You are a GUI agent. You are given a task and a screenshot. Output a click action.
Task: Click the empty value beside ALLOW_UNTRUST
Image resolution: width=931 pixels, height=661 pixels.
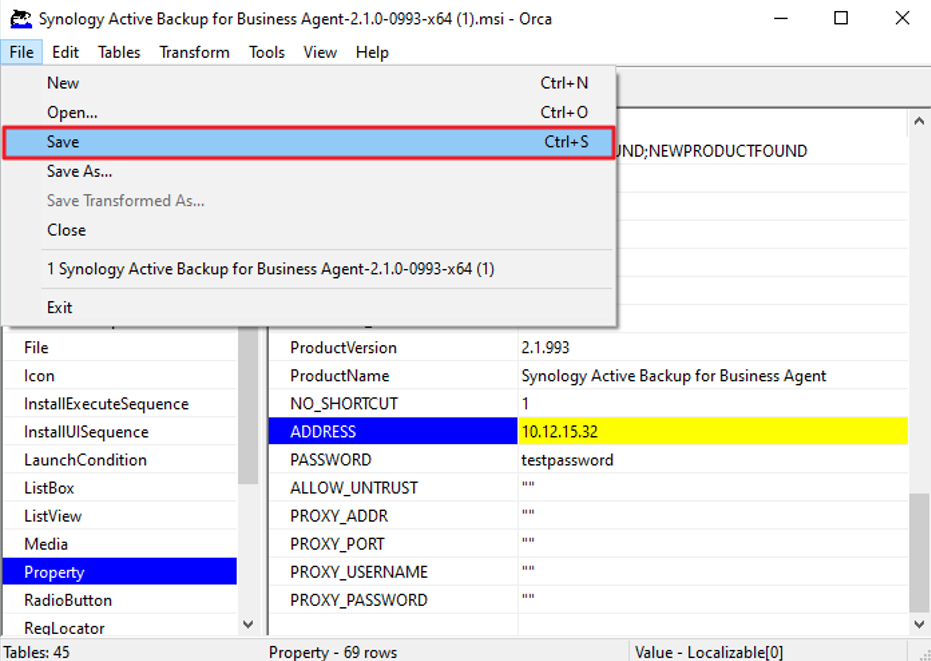(x=713, y=488)
